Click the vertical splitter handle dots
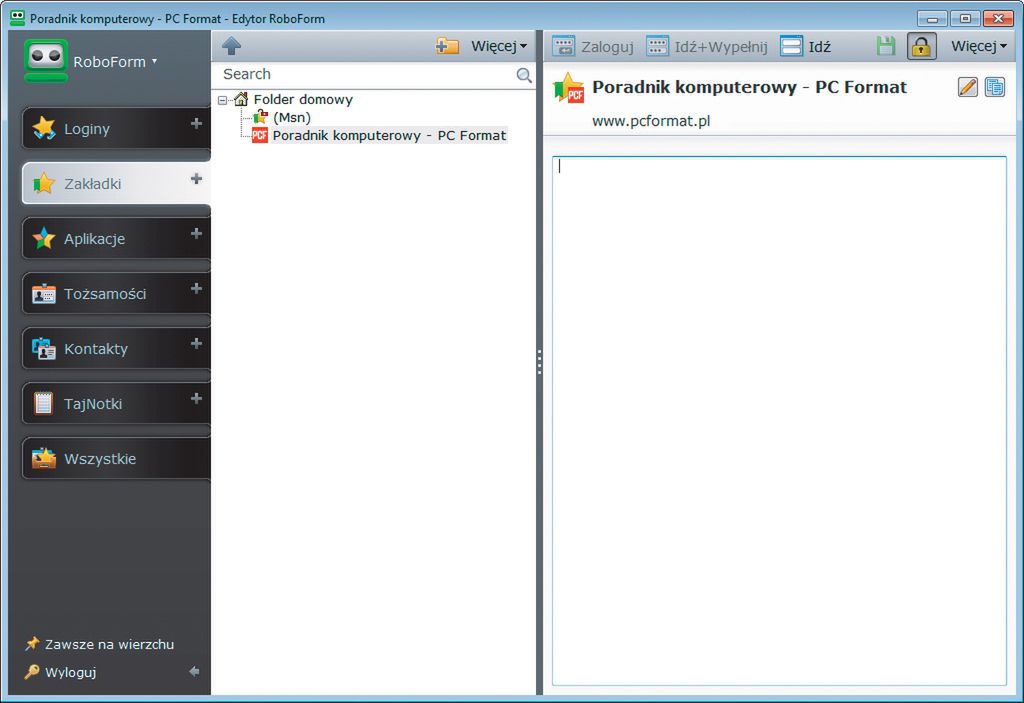This screenshot has height=703, width=1024. pyautogui.click(x=539, y=362)
